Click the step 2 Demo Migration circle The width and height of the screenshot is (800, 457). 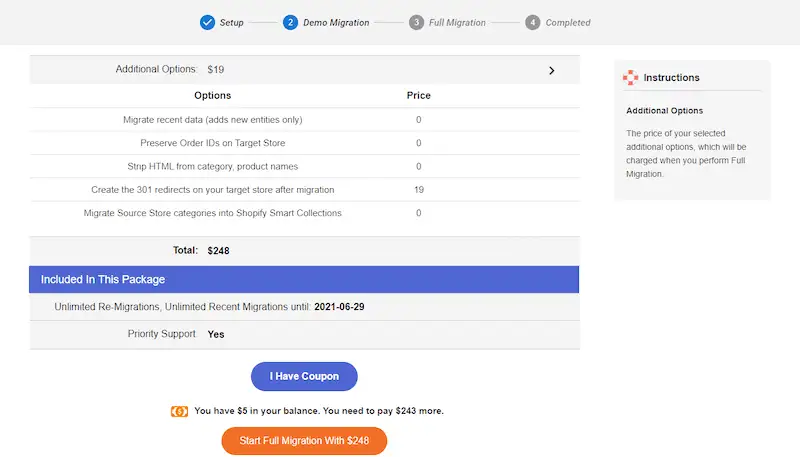pos(290,22)
